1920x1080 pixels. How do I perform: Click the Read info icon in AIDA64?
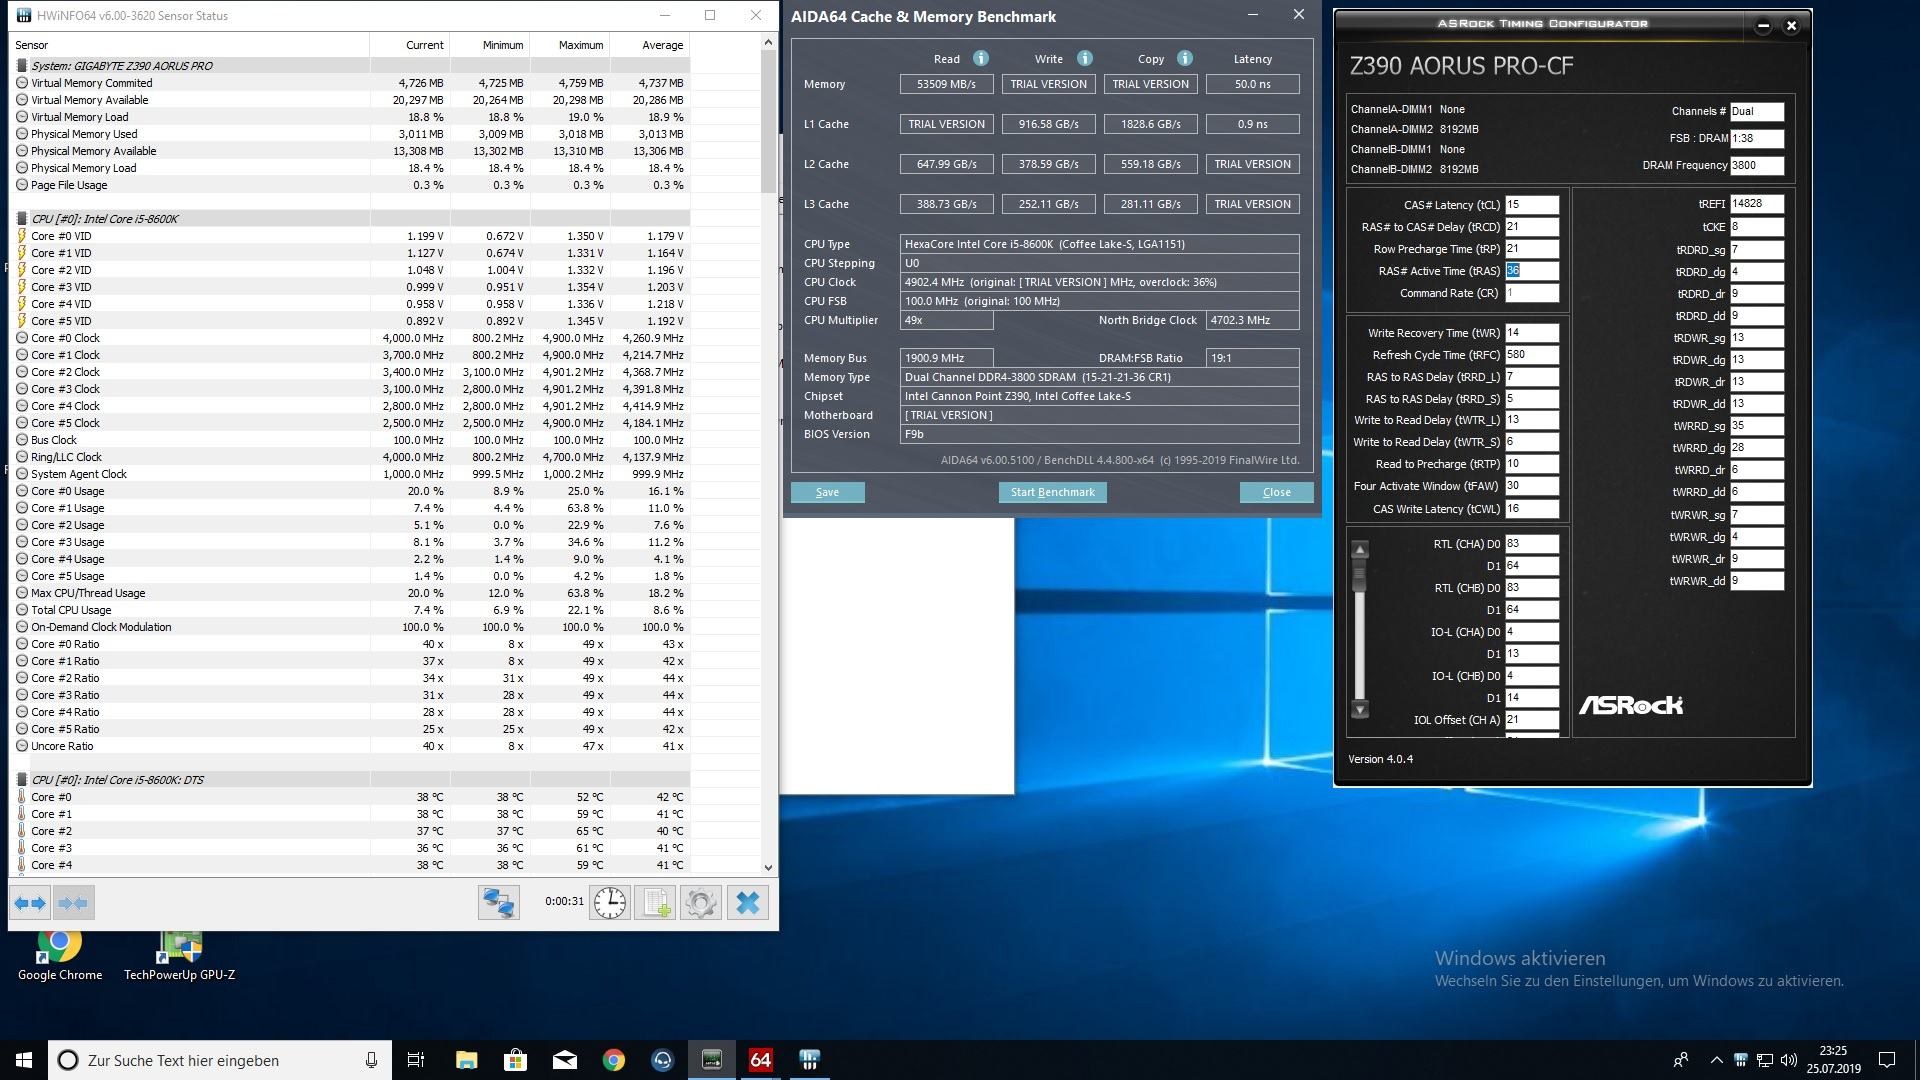(x=981, y=58)
